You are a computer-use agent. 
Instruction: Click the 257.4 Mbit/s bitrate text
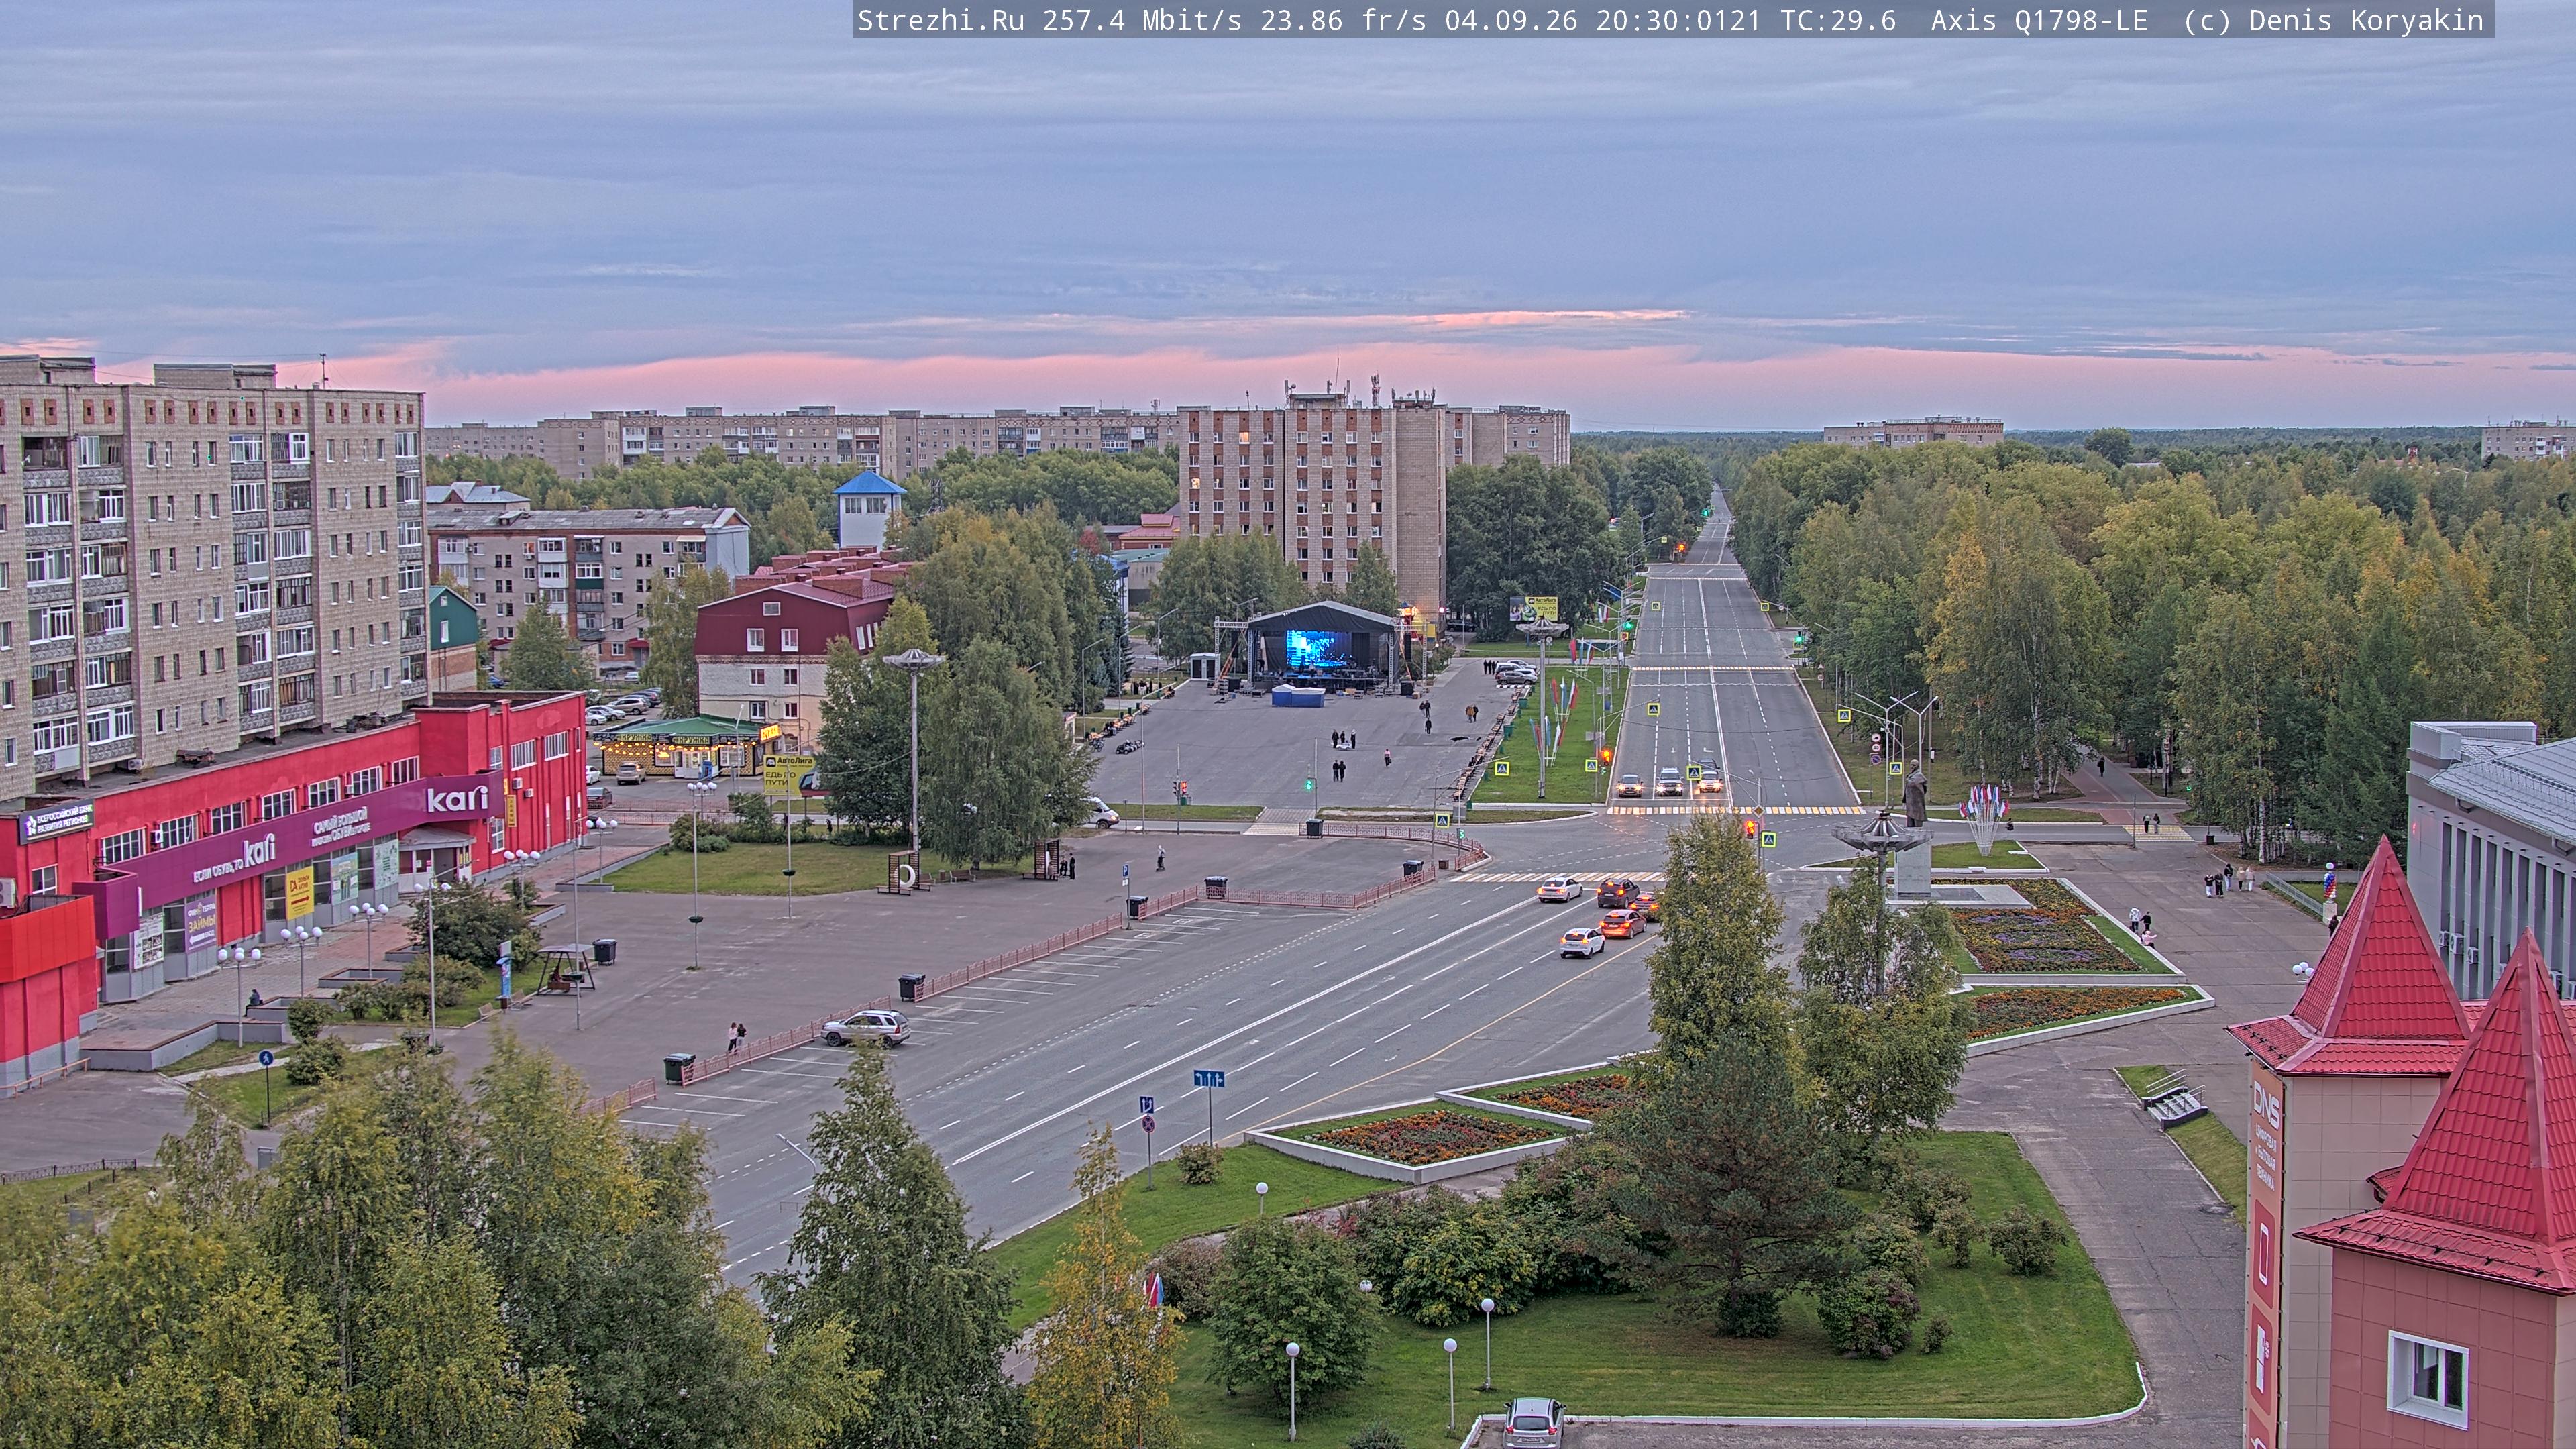[x=1142, y=20]
